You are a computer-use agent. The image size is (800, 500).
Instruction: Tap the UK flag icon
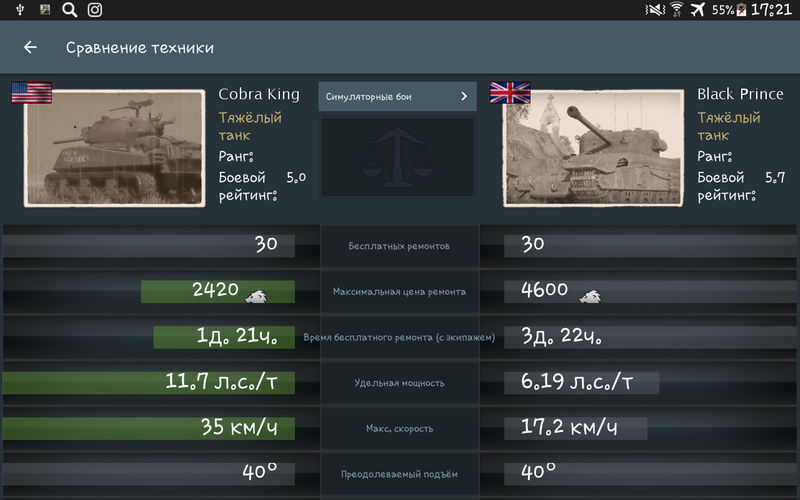tap(510, 93)
